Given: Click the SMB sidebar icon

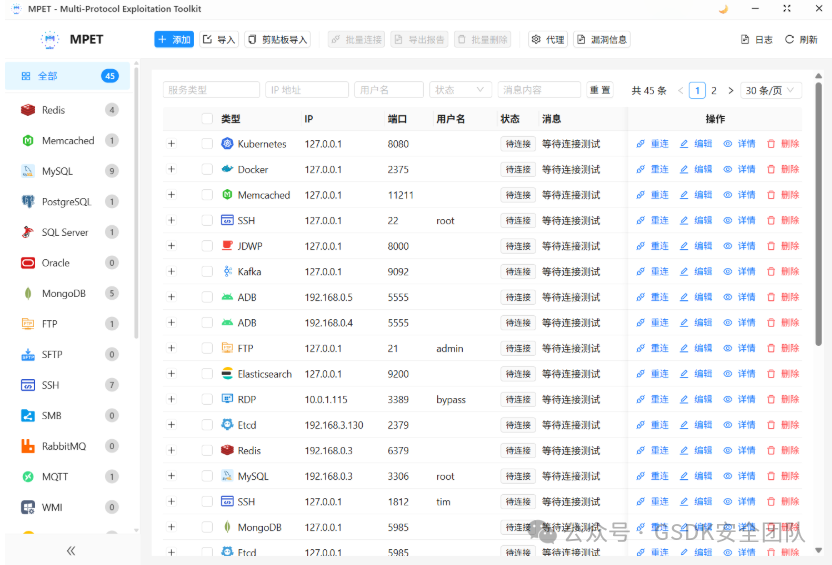Looking at the screenshot, I should [x=28, y=415].
